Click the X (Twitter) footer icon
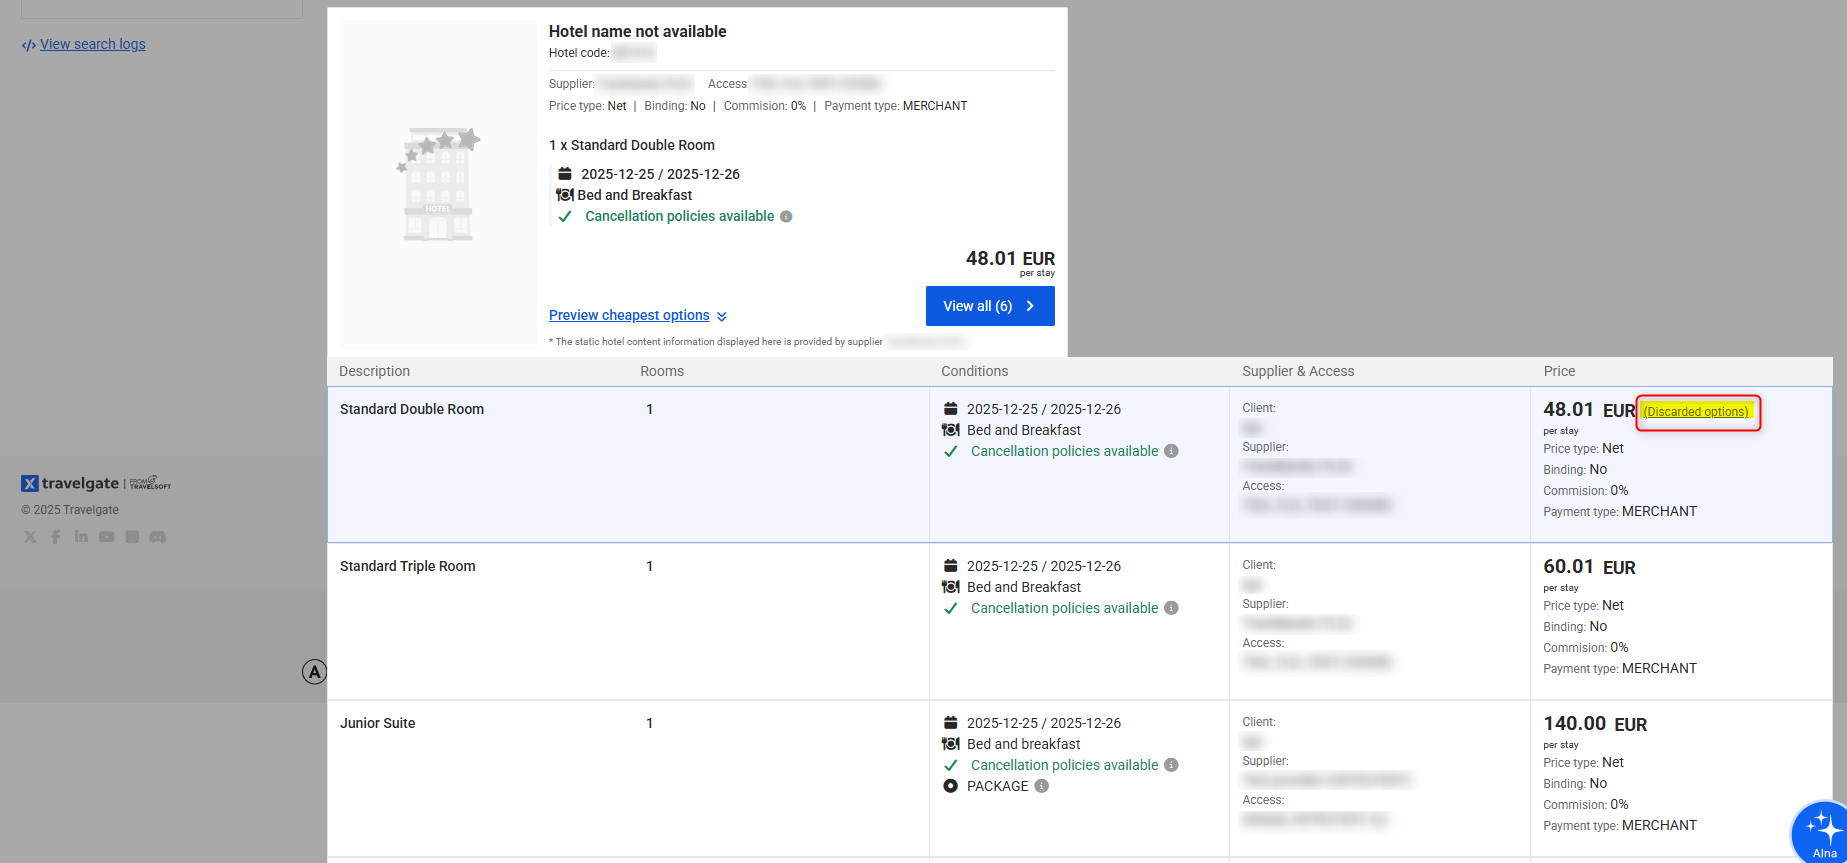 point(30,537)
